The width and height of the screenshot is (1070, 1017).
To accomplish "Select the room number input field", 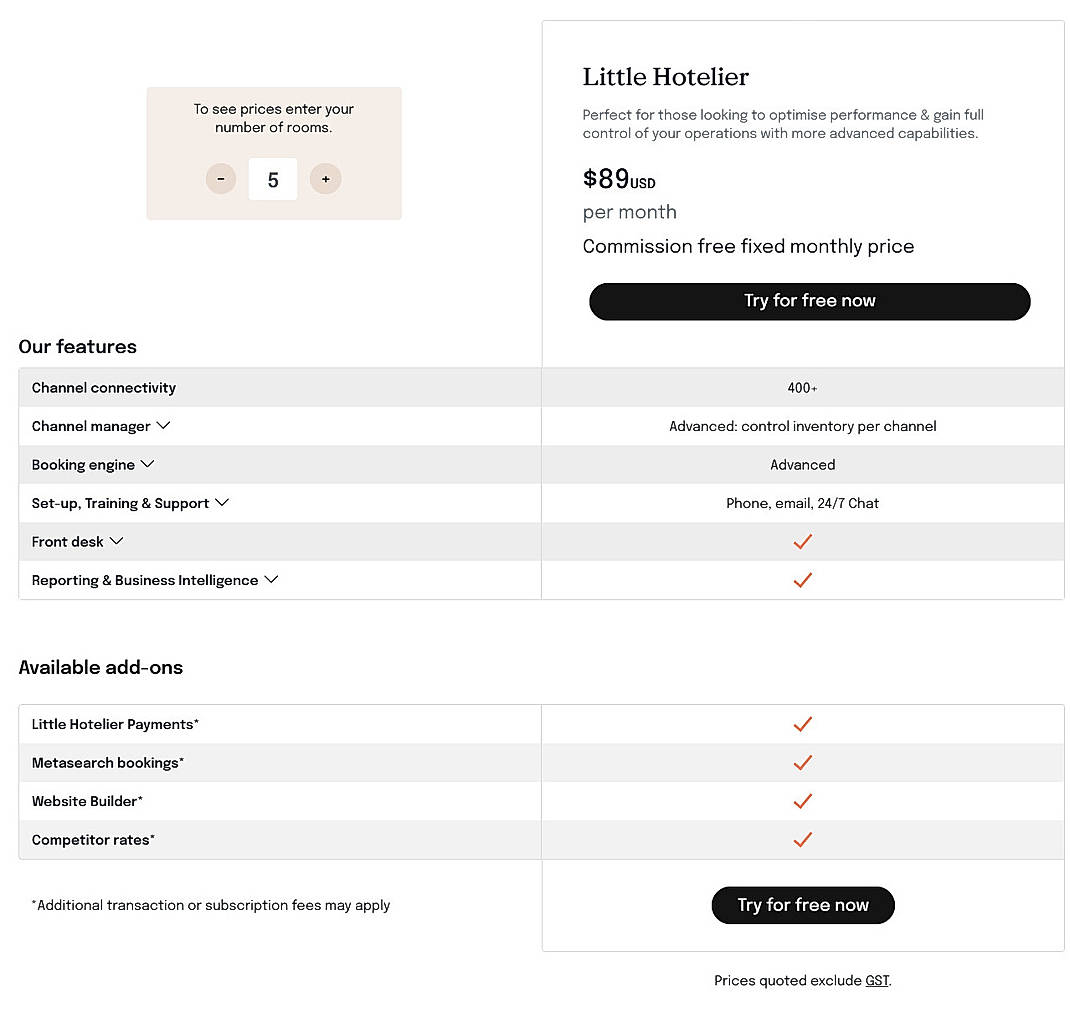I will [x=273, y=179].
